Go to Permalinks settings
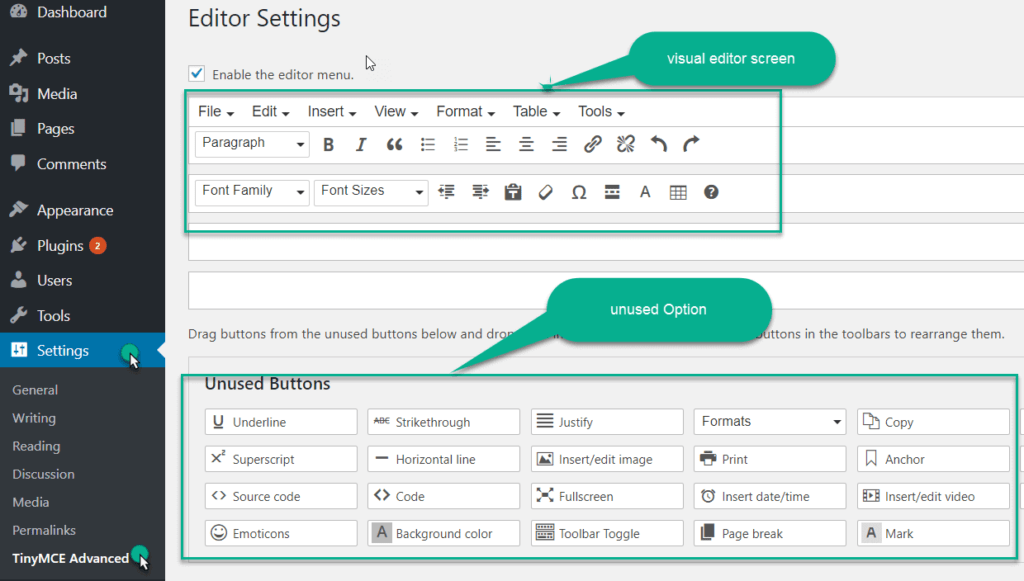The height and width of the screenshot is (581, 1024). [x=44, y=530]
